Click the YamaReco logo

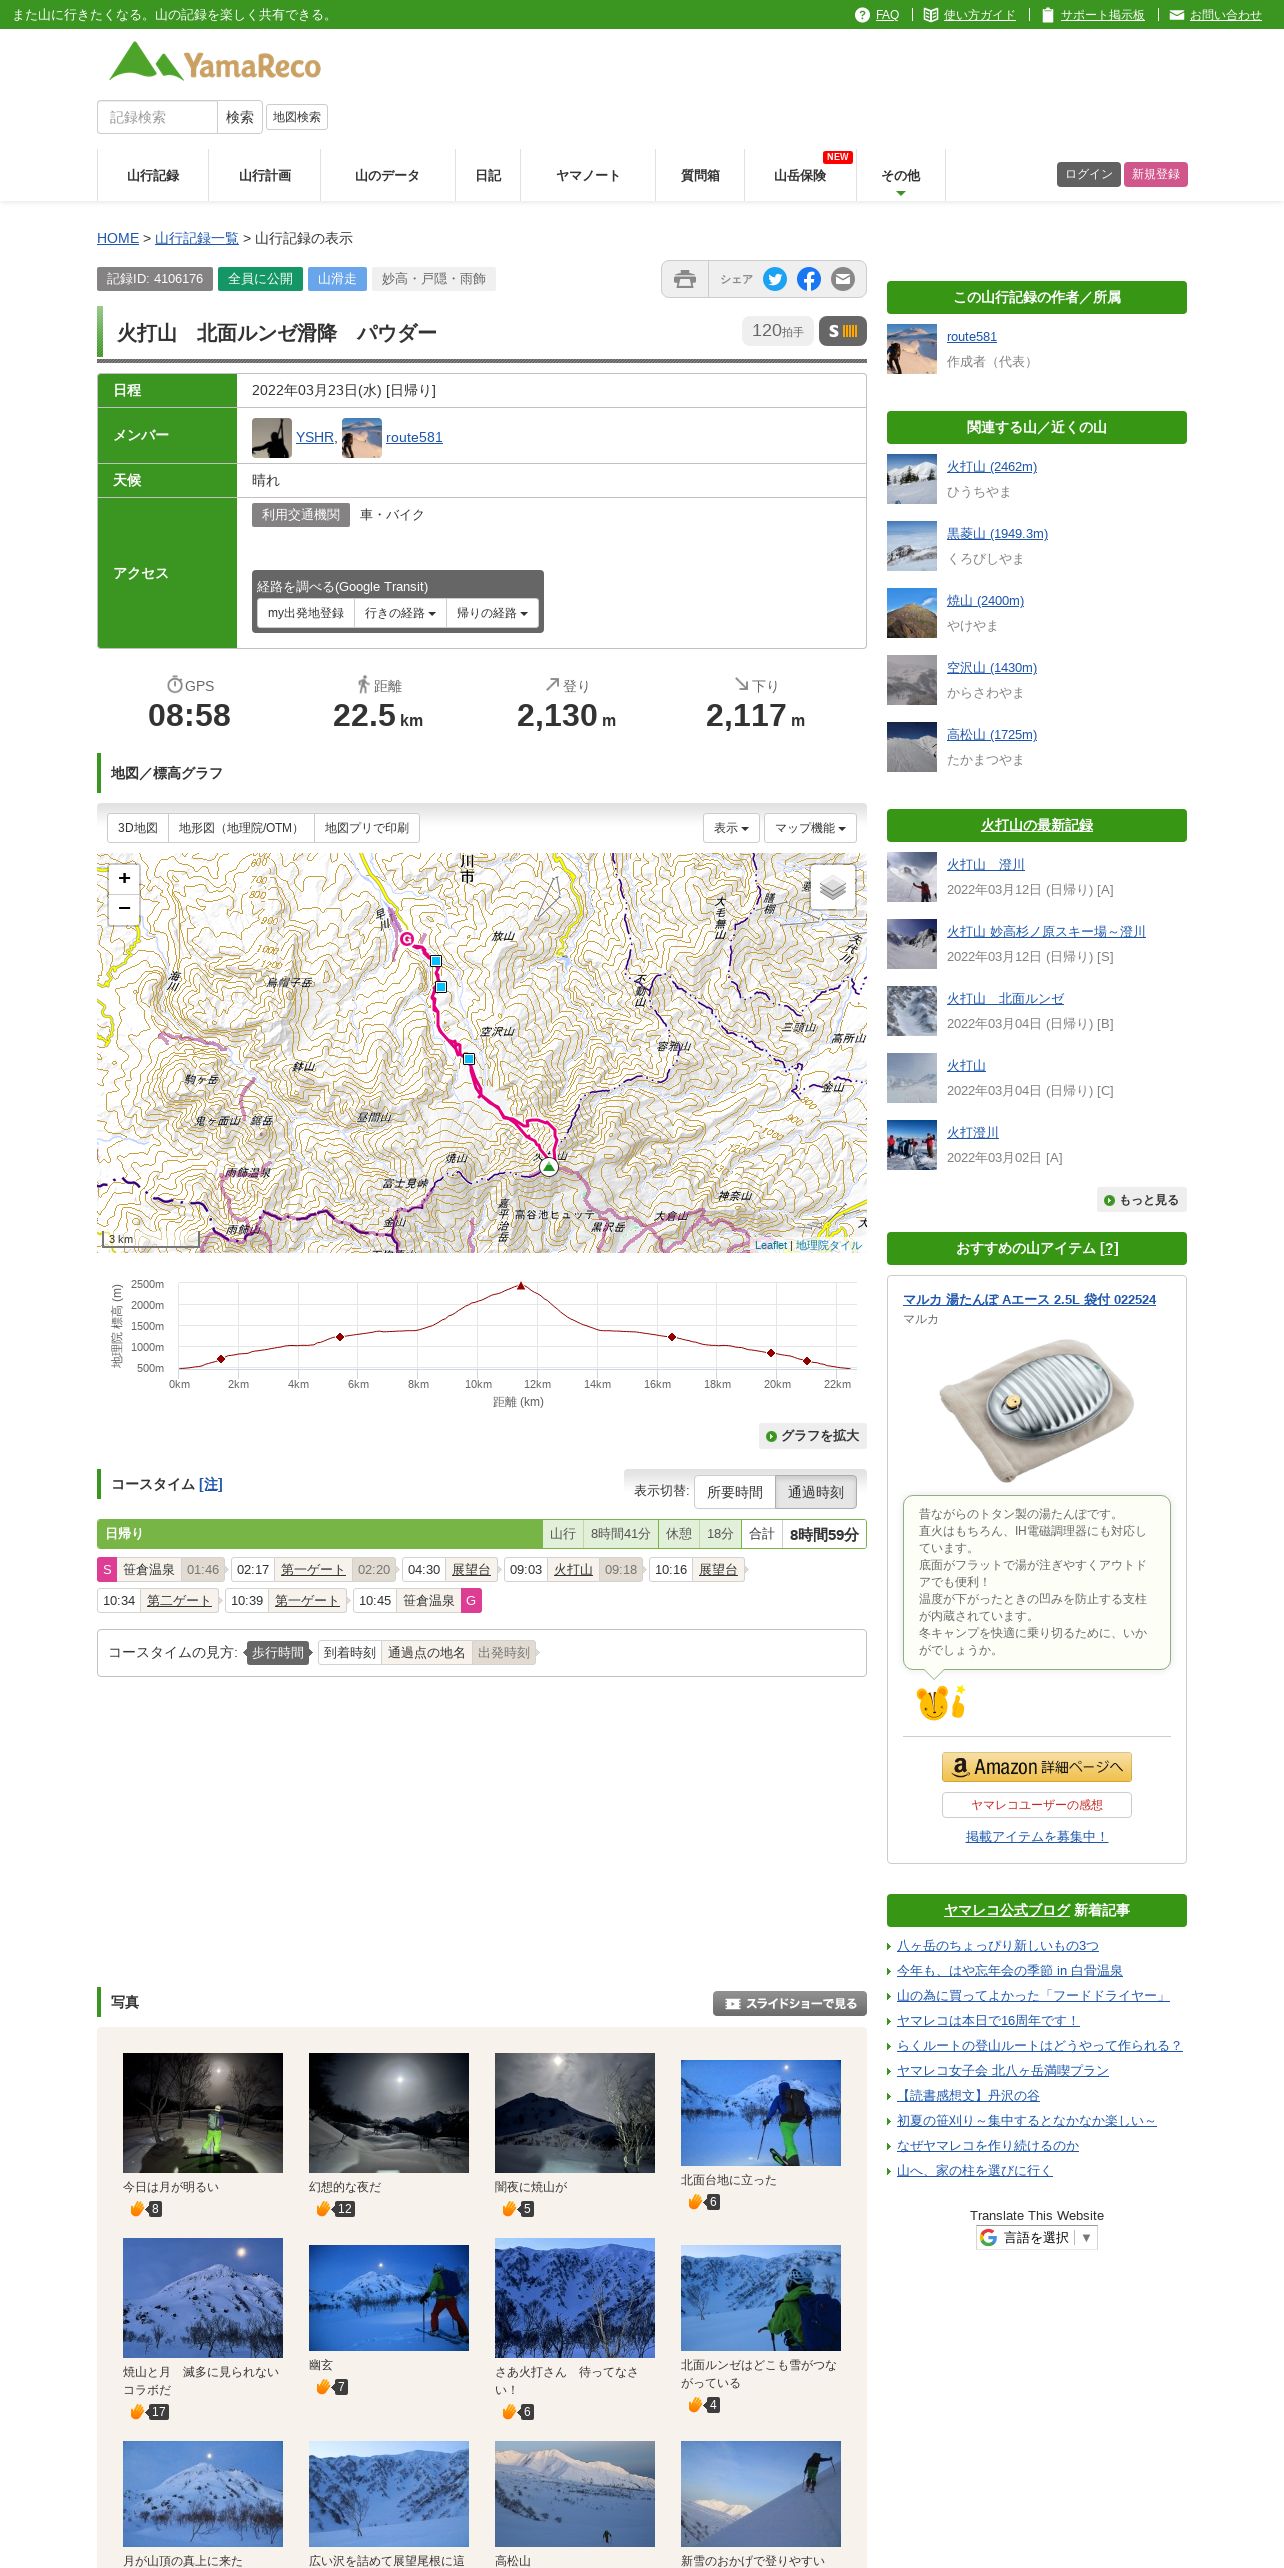215,62
